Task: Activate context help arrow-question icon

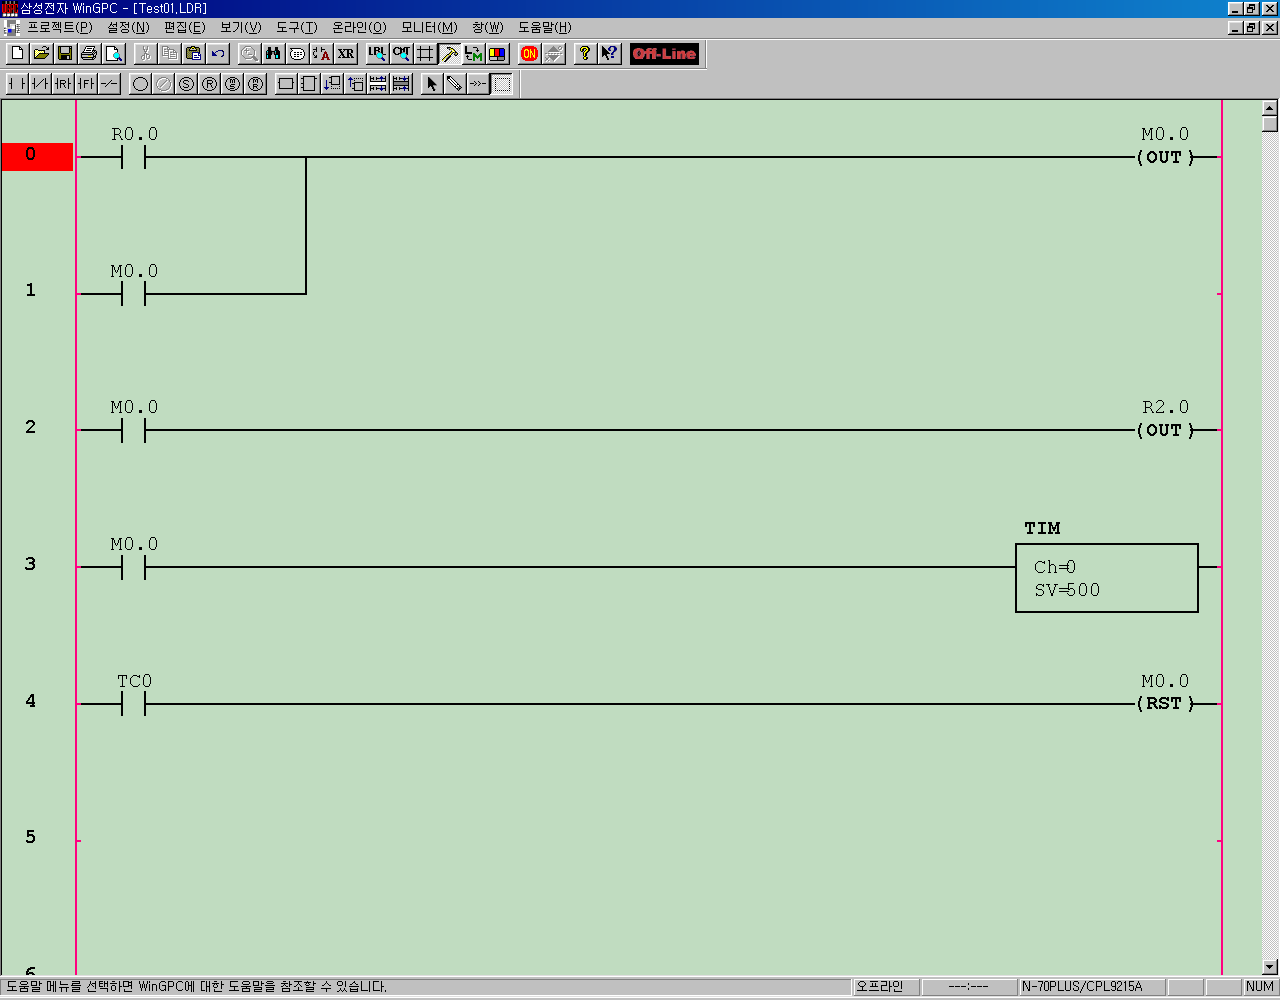Action: pos(609,54)
